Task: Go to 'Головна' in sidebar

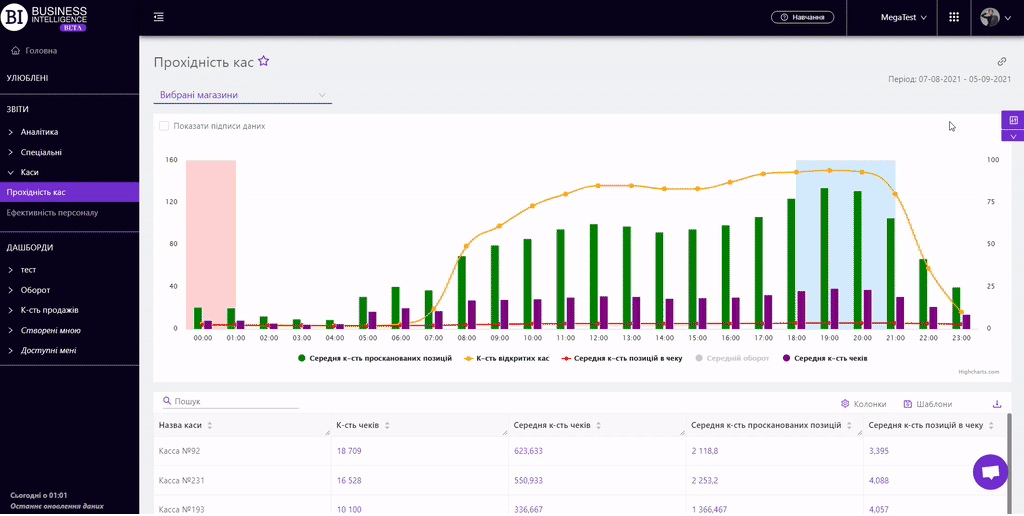Action: 40,50
